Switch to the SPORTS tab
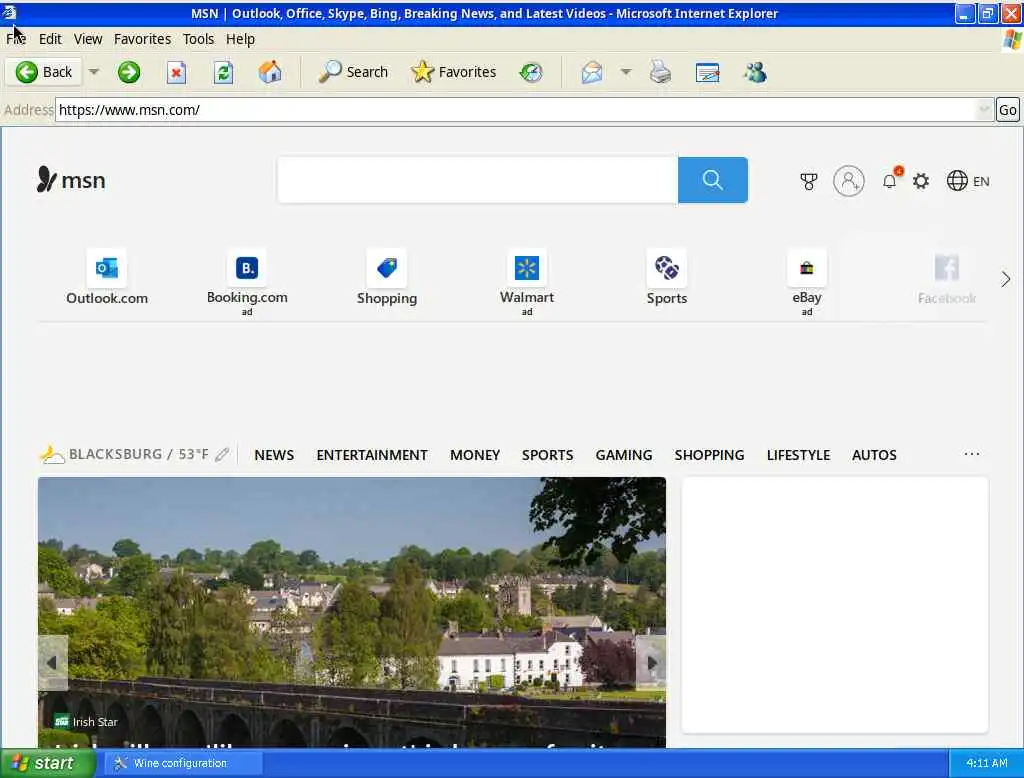This screenshot has width=1024, height=778. pos(547,455)
